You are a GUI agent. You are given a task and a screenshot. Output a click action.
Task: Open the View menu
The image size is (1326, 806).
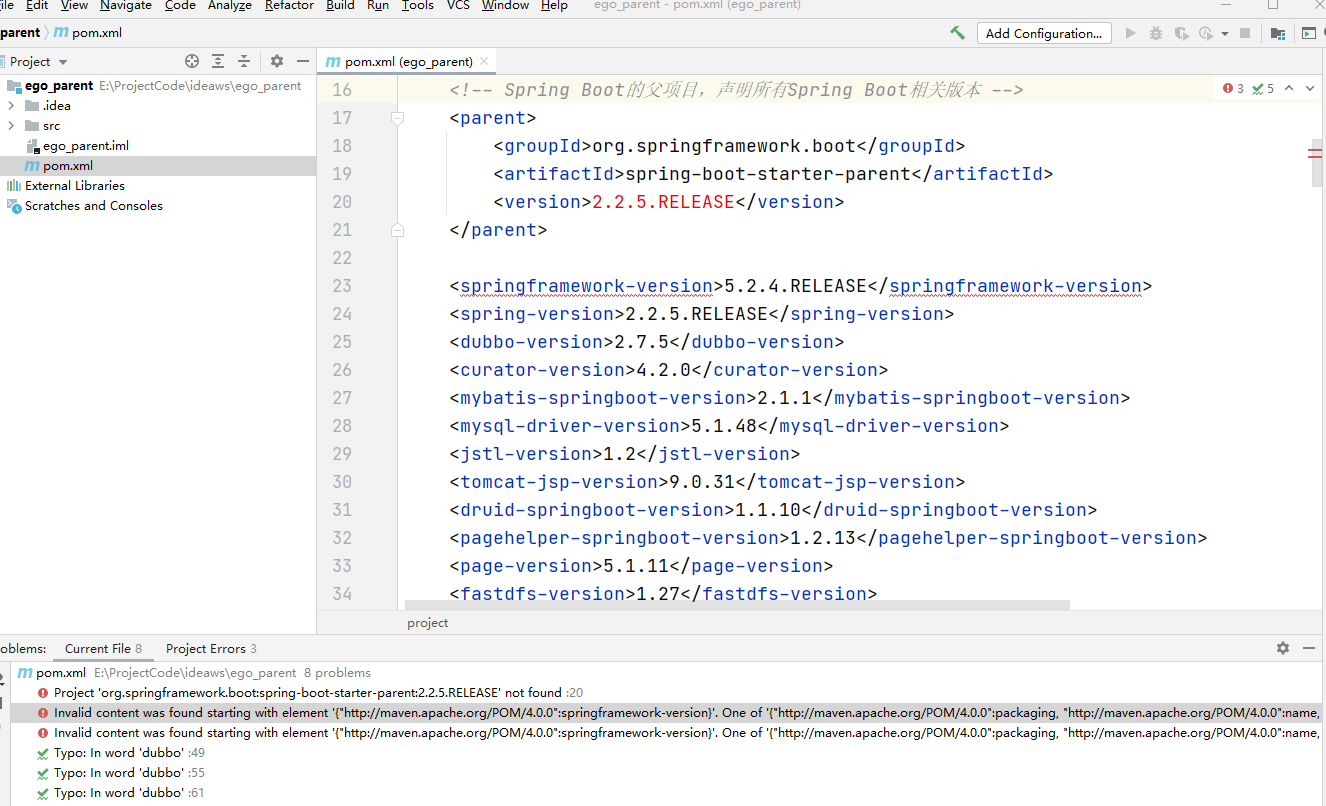coord(74,6)
